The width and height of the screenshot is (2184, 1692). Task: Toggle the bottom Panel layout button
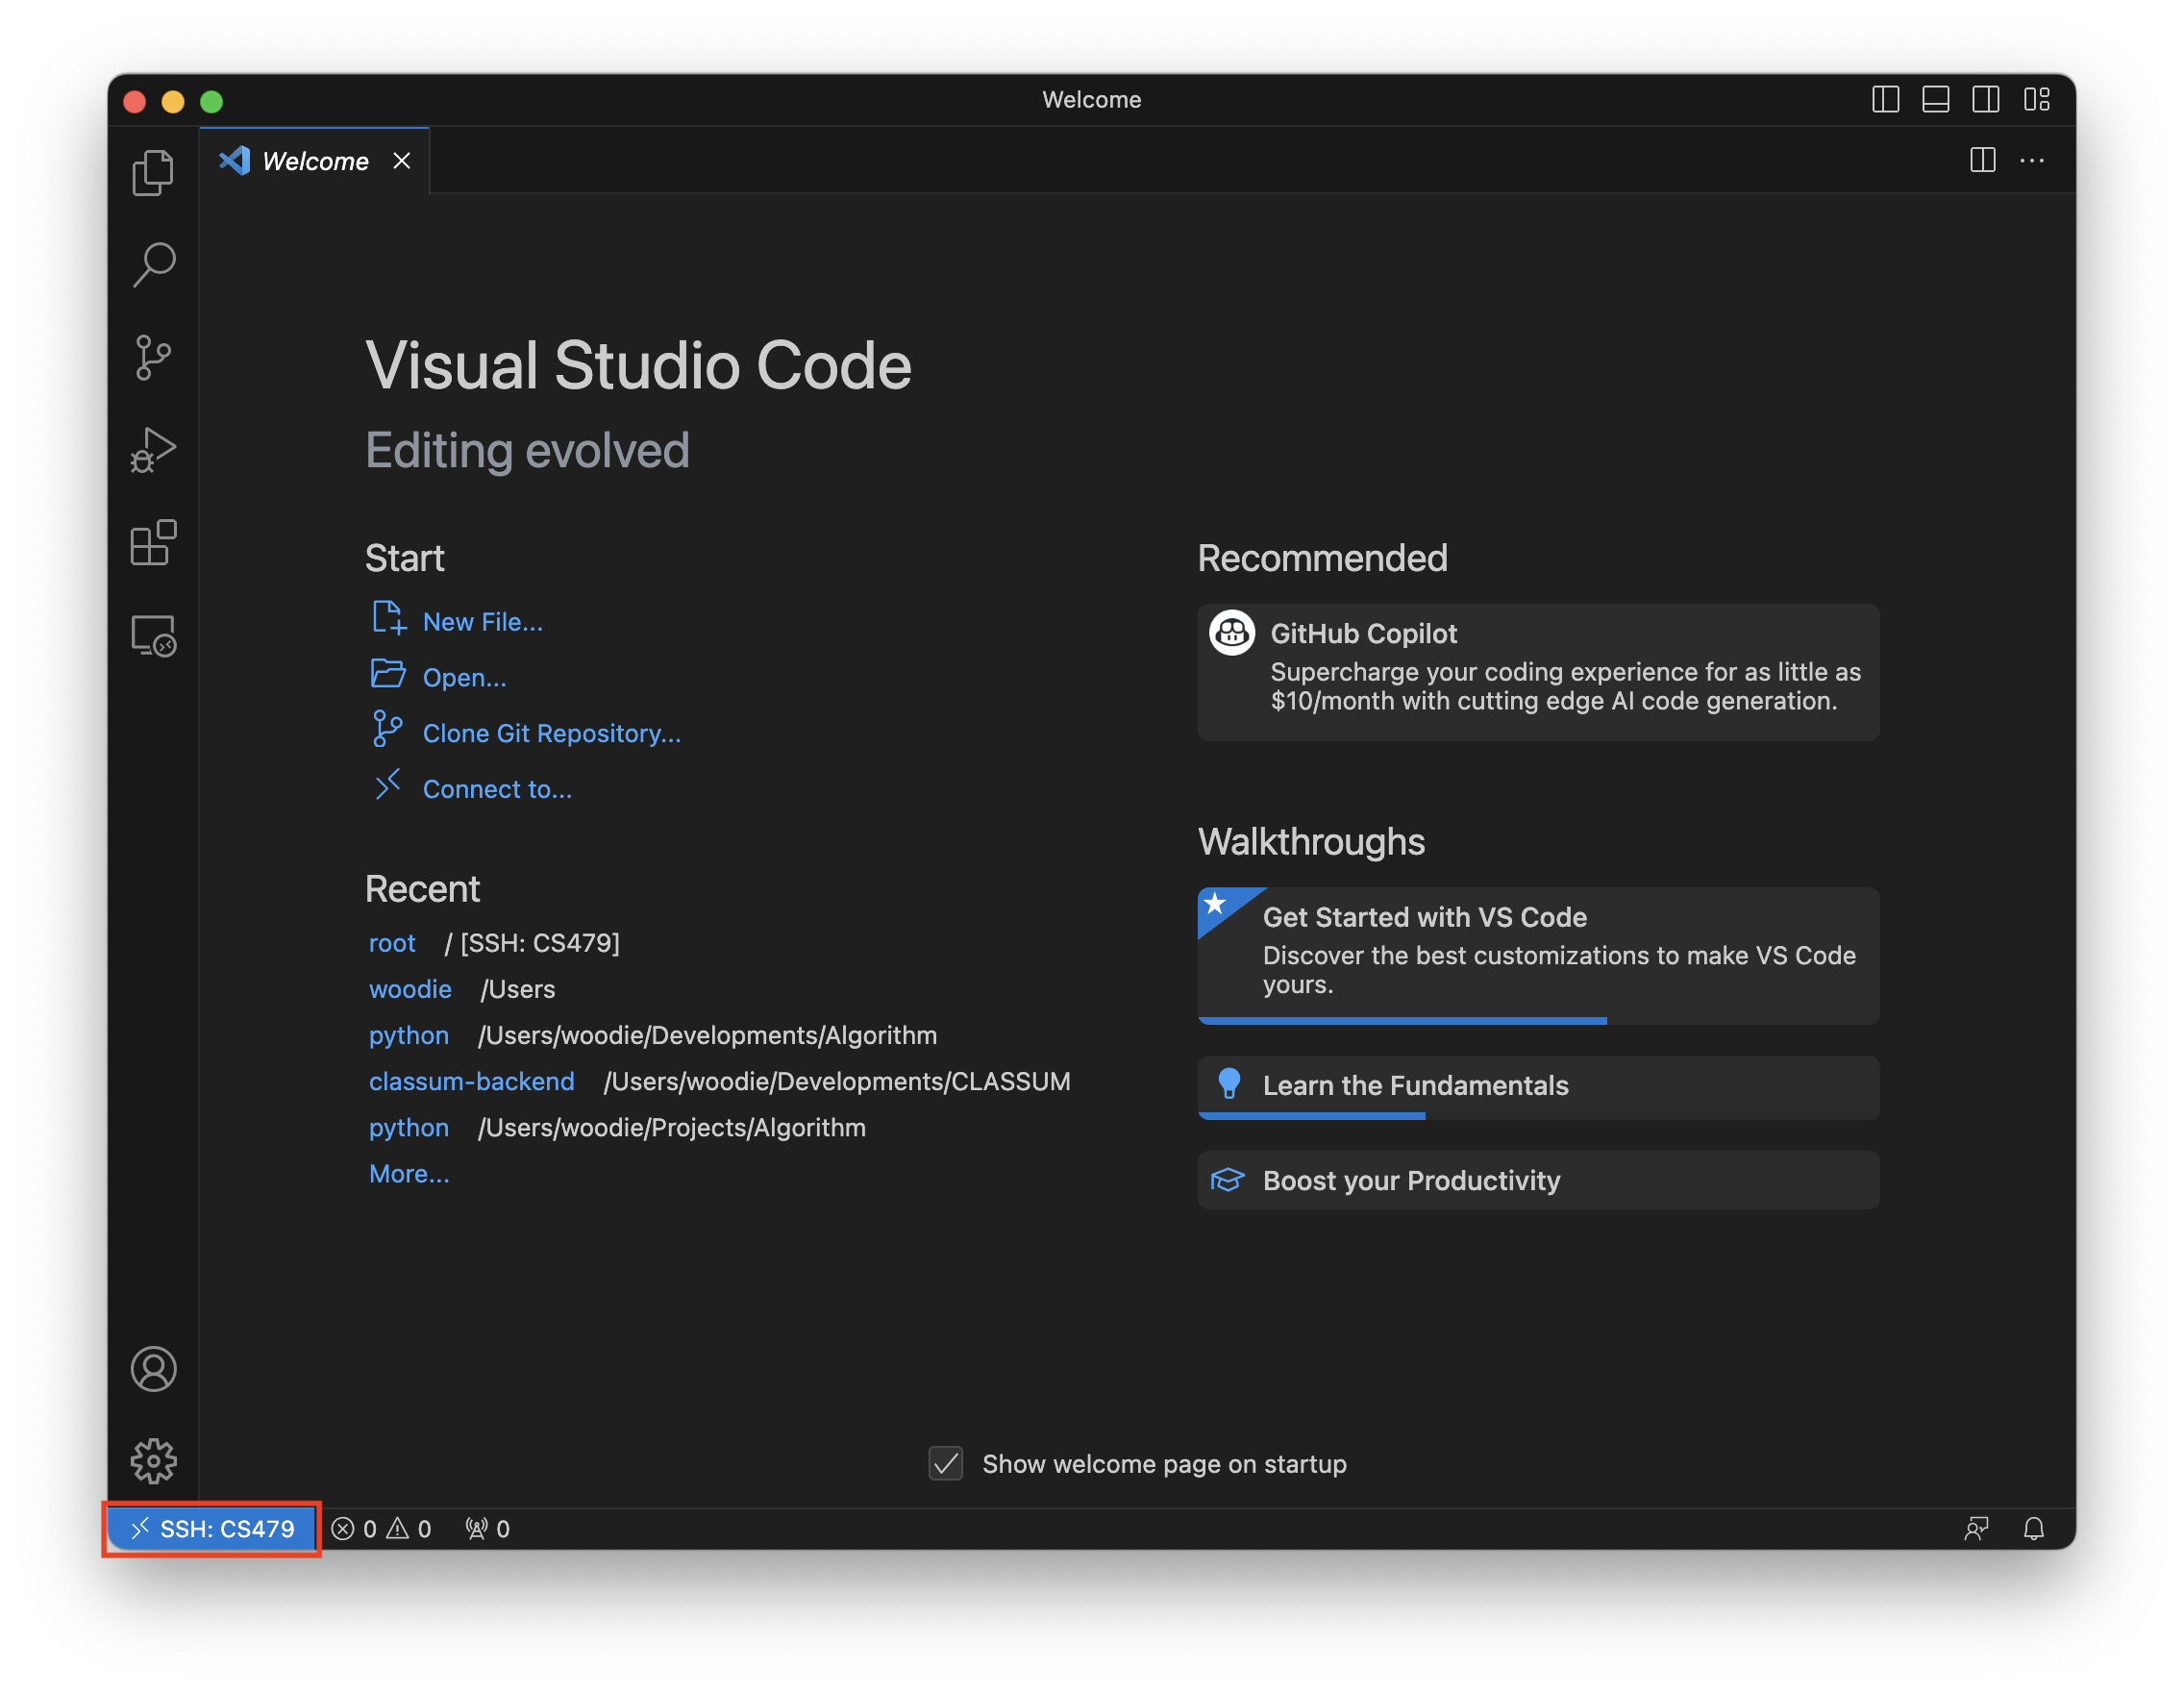coord(1935,100)
